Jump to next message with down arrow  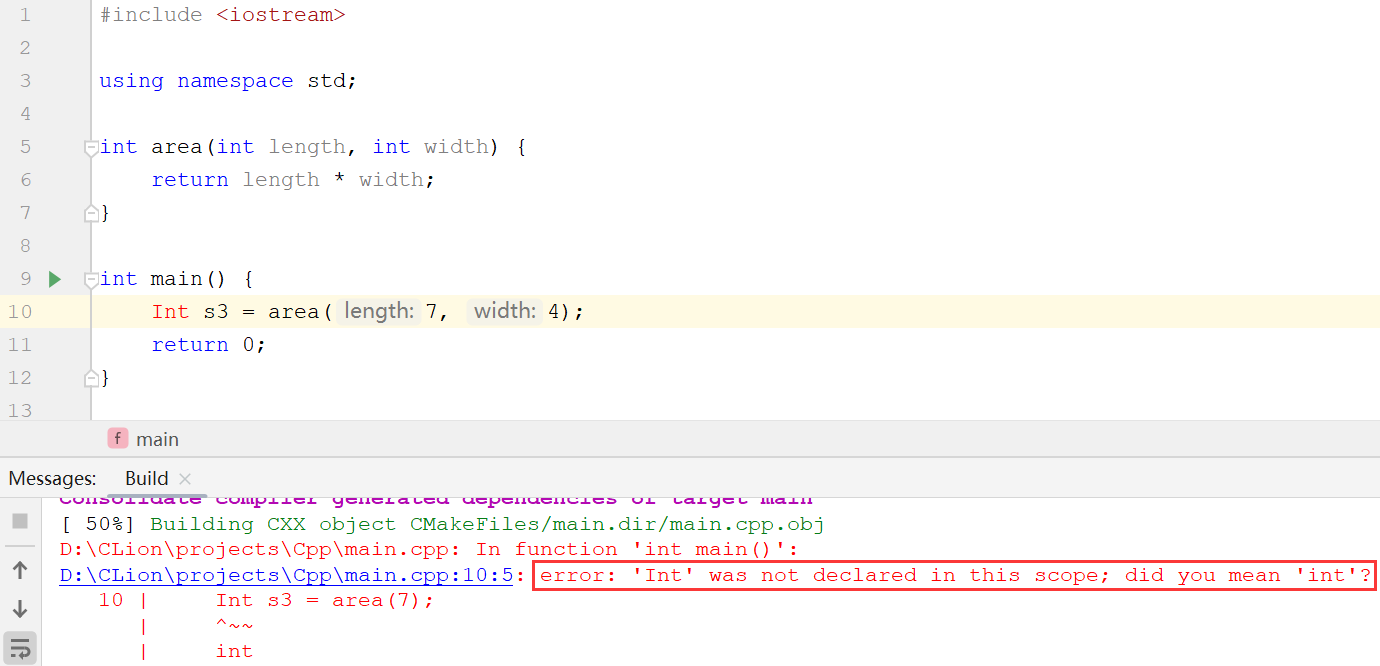[x=20, y=609]
